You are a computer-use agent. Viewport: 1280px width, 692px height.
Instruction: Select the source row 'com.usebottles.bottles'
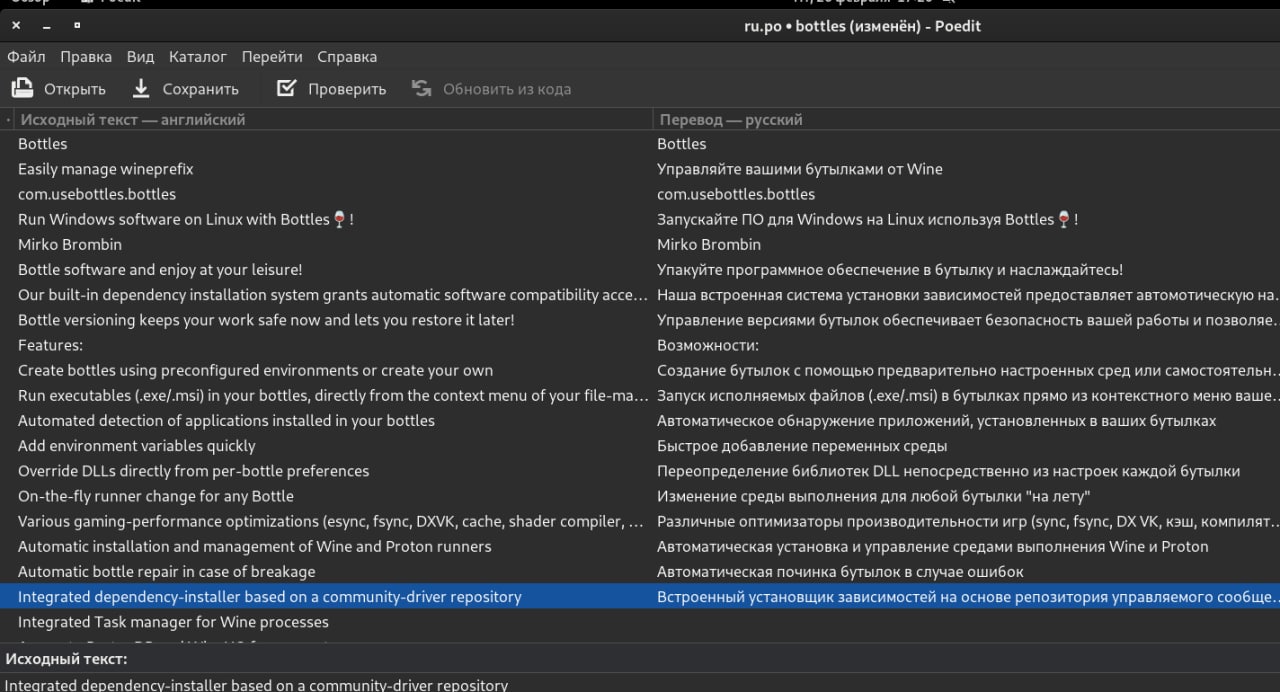click(x=640, y=194)
